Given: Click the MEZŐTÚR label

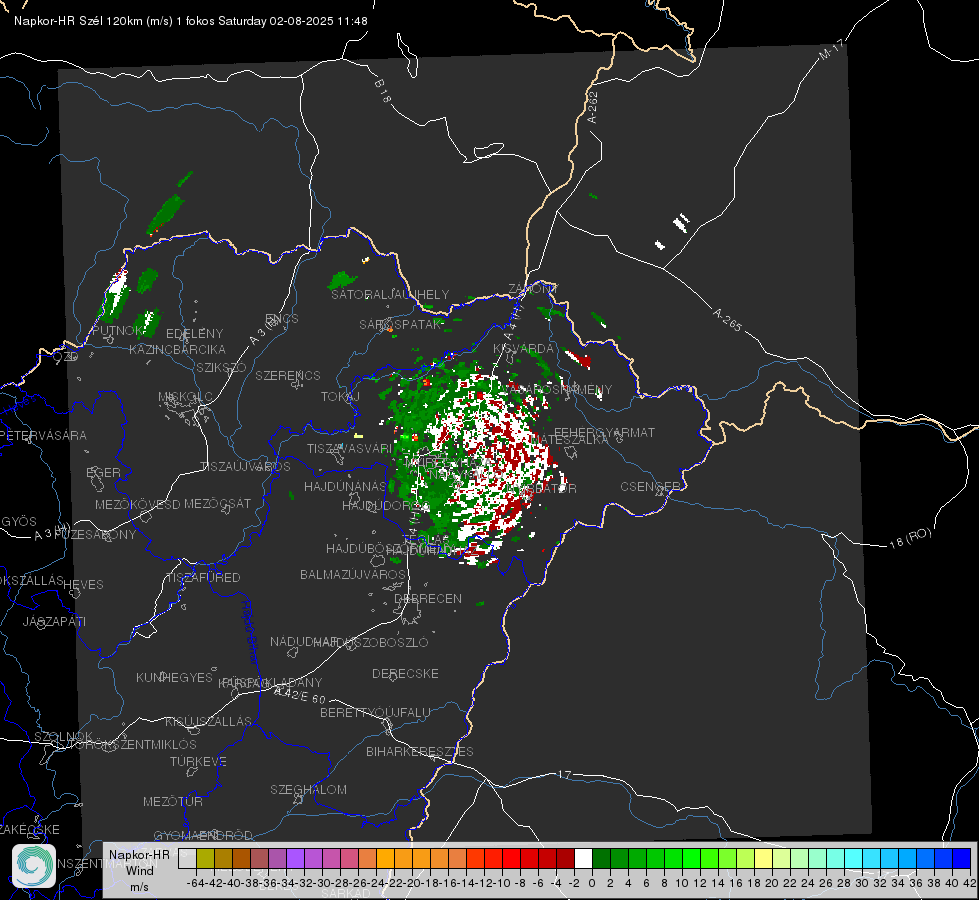Looking at the screenshot, I should 173,801.
